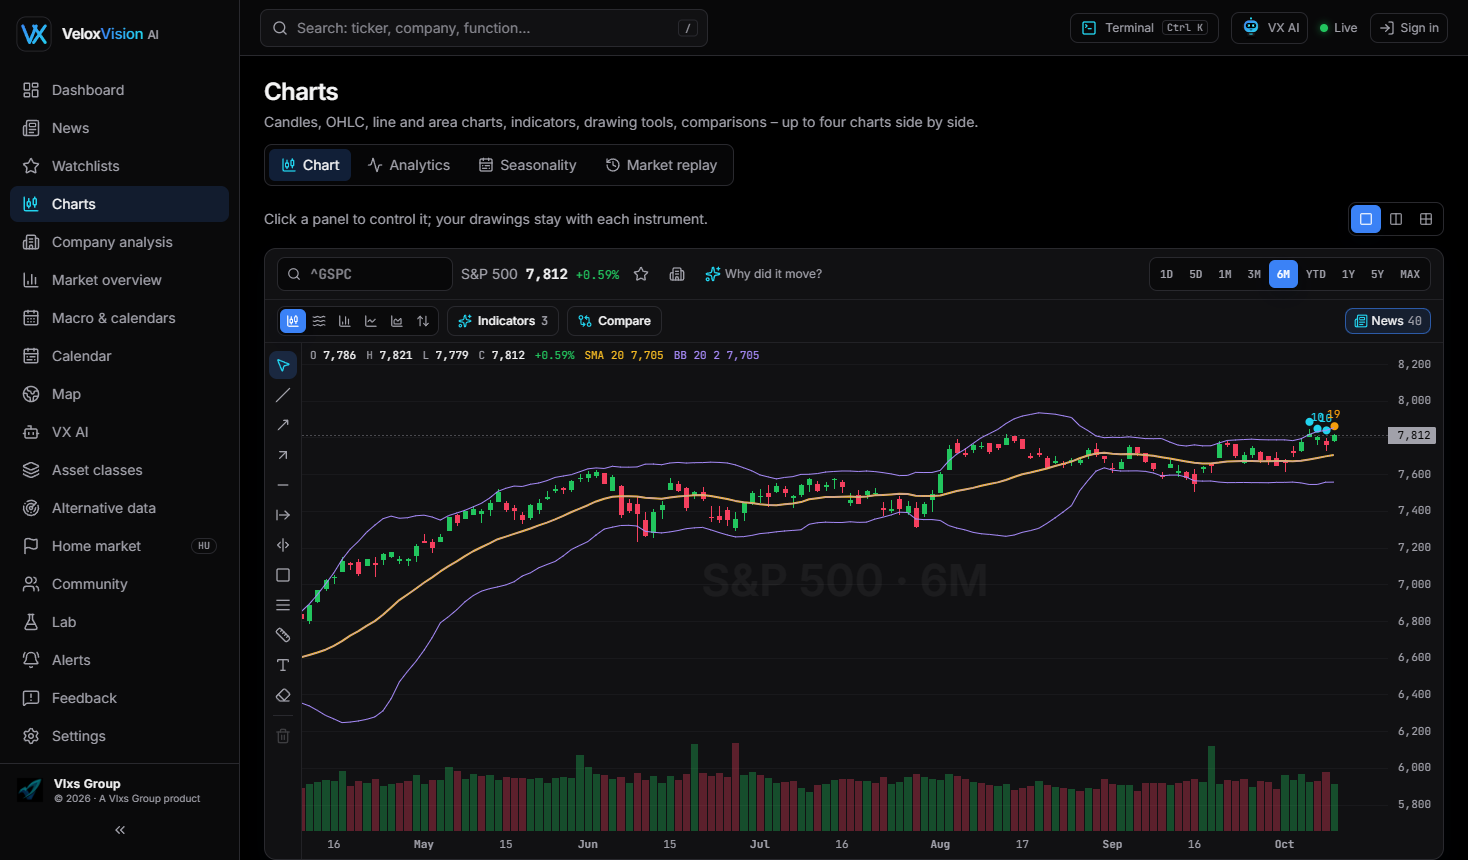Select the three-line levels drawing tool
The image size is (1468, 860).
283,605
